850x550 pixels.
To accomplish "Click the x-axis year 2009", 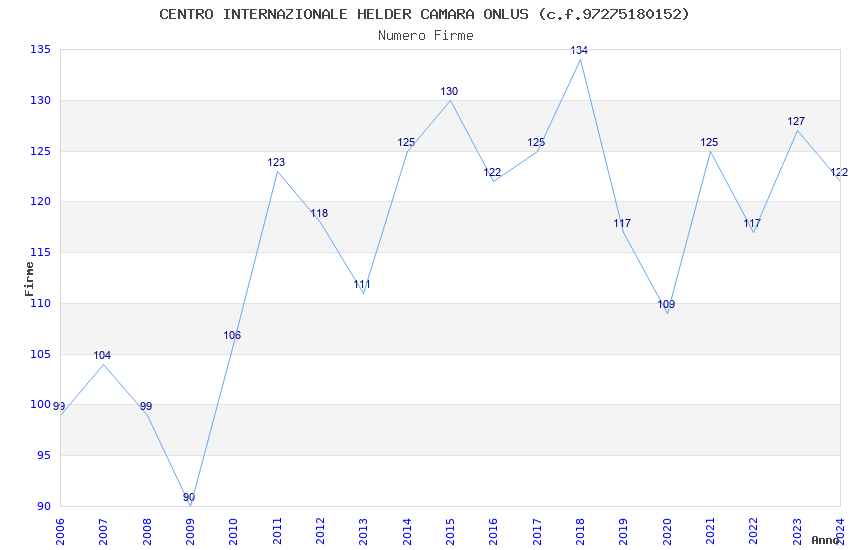I will [x=190, y=532].
